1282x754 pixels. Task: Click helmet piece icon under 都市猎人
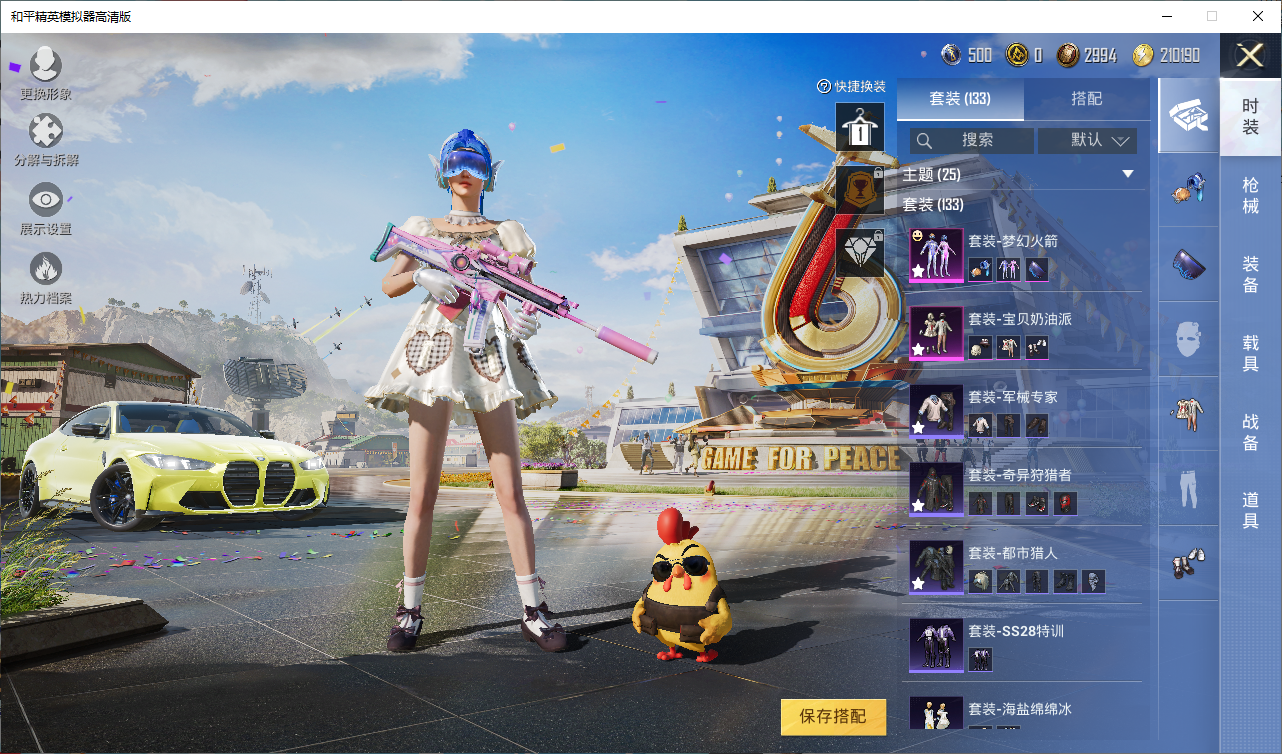[x=980, y=581]
